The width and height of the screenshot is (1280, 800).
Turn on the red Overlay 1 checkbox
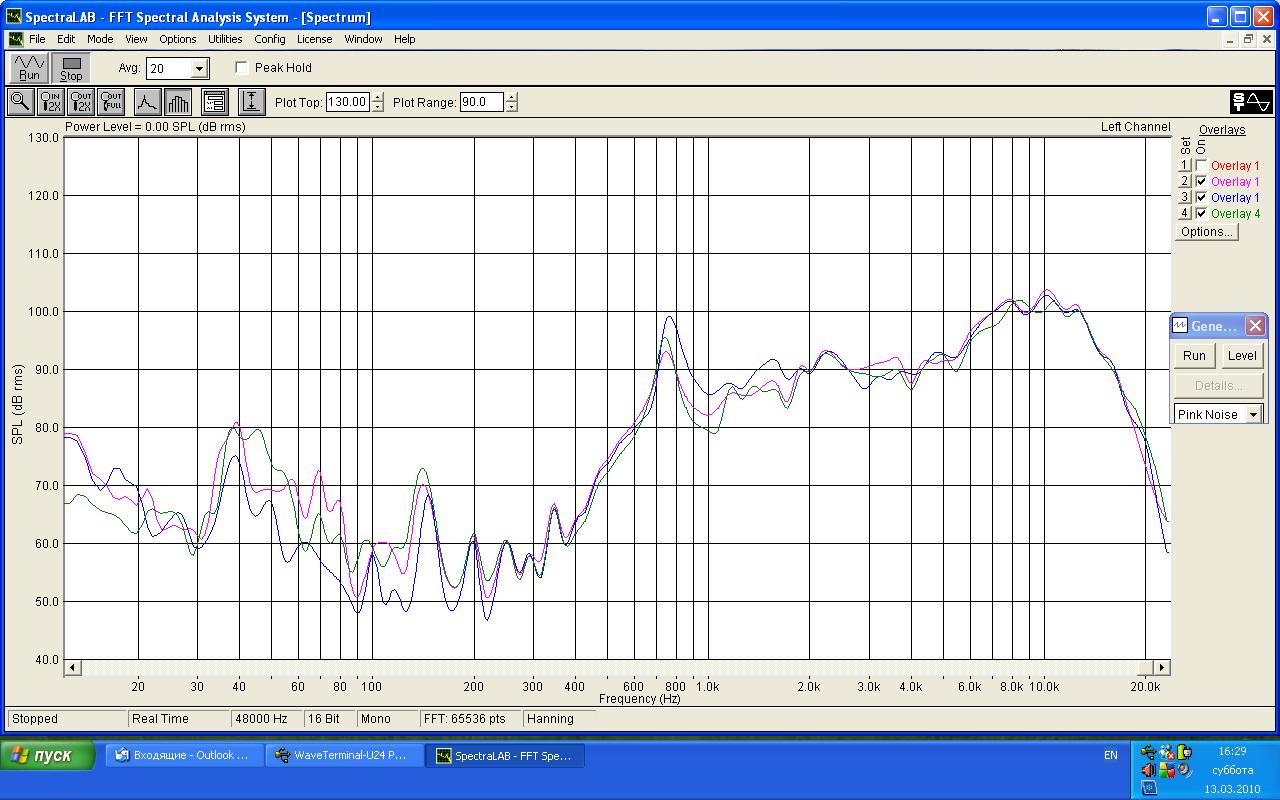click(1201, 166)
